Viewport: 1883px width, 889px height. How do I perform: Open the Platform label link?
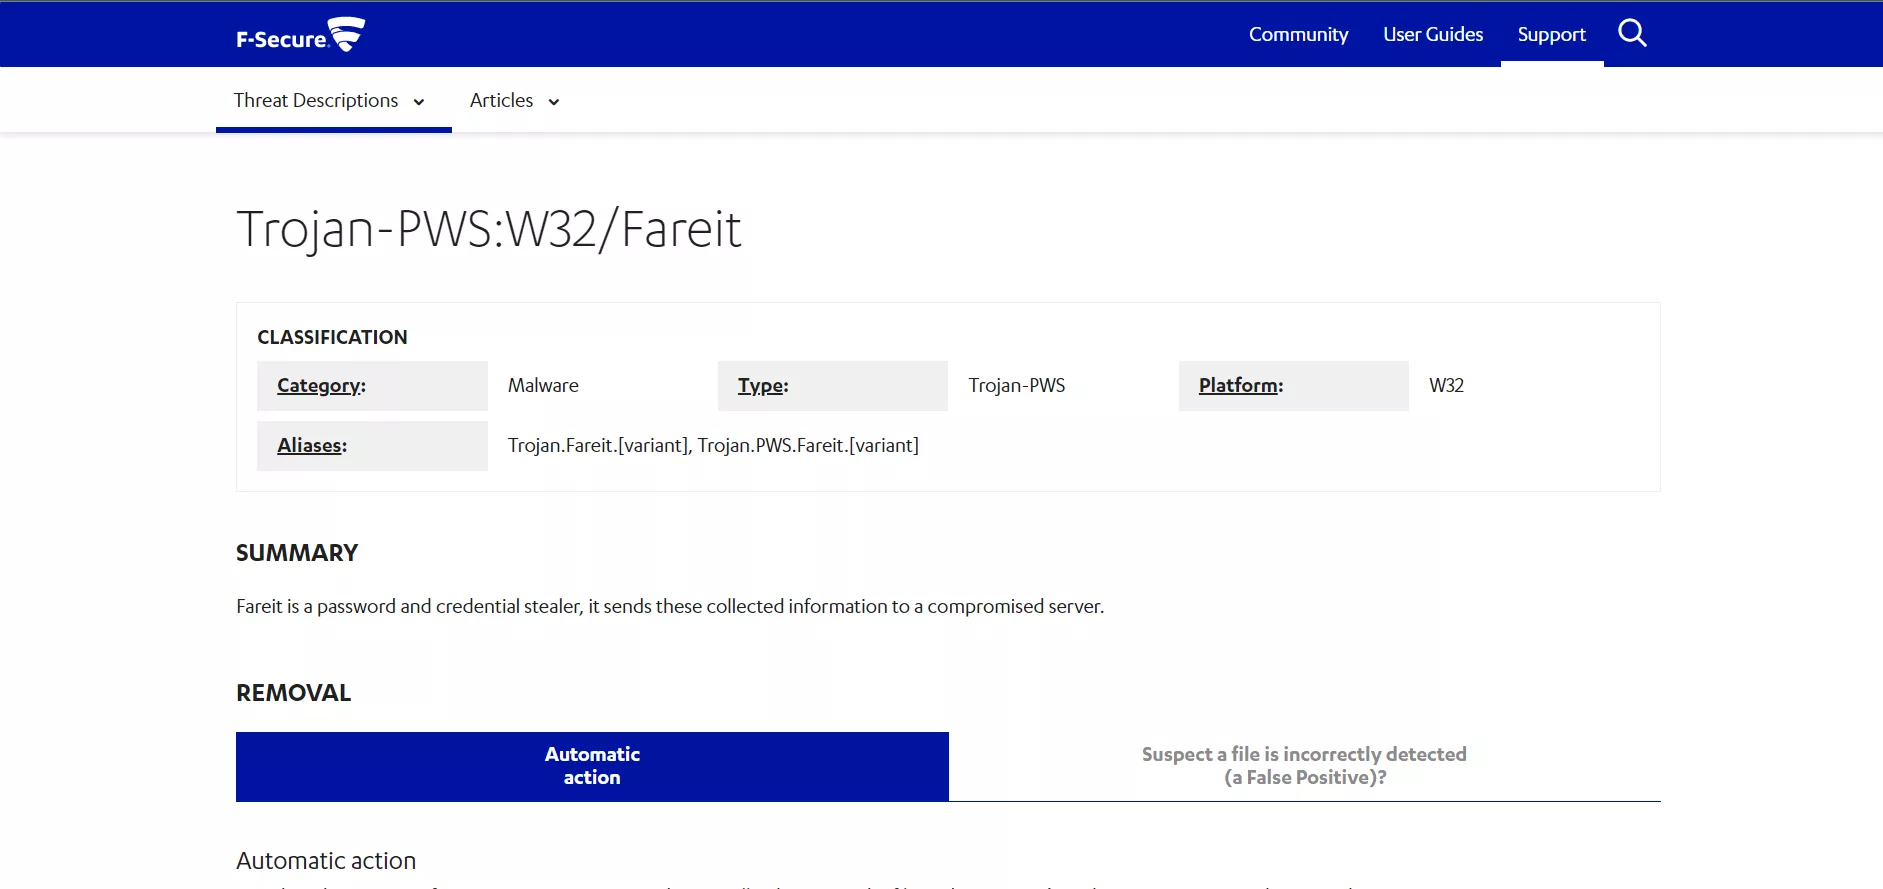[x=1239, y=386]
